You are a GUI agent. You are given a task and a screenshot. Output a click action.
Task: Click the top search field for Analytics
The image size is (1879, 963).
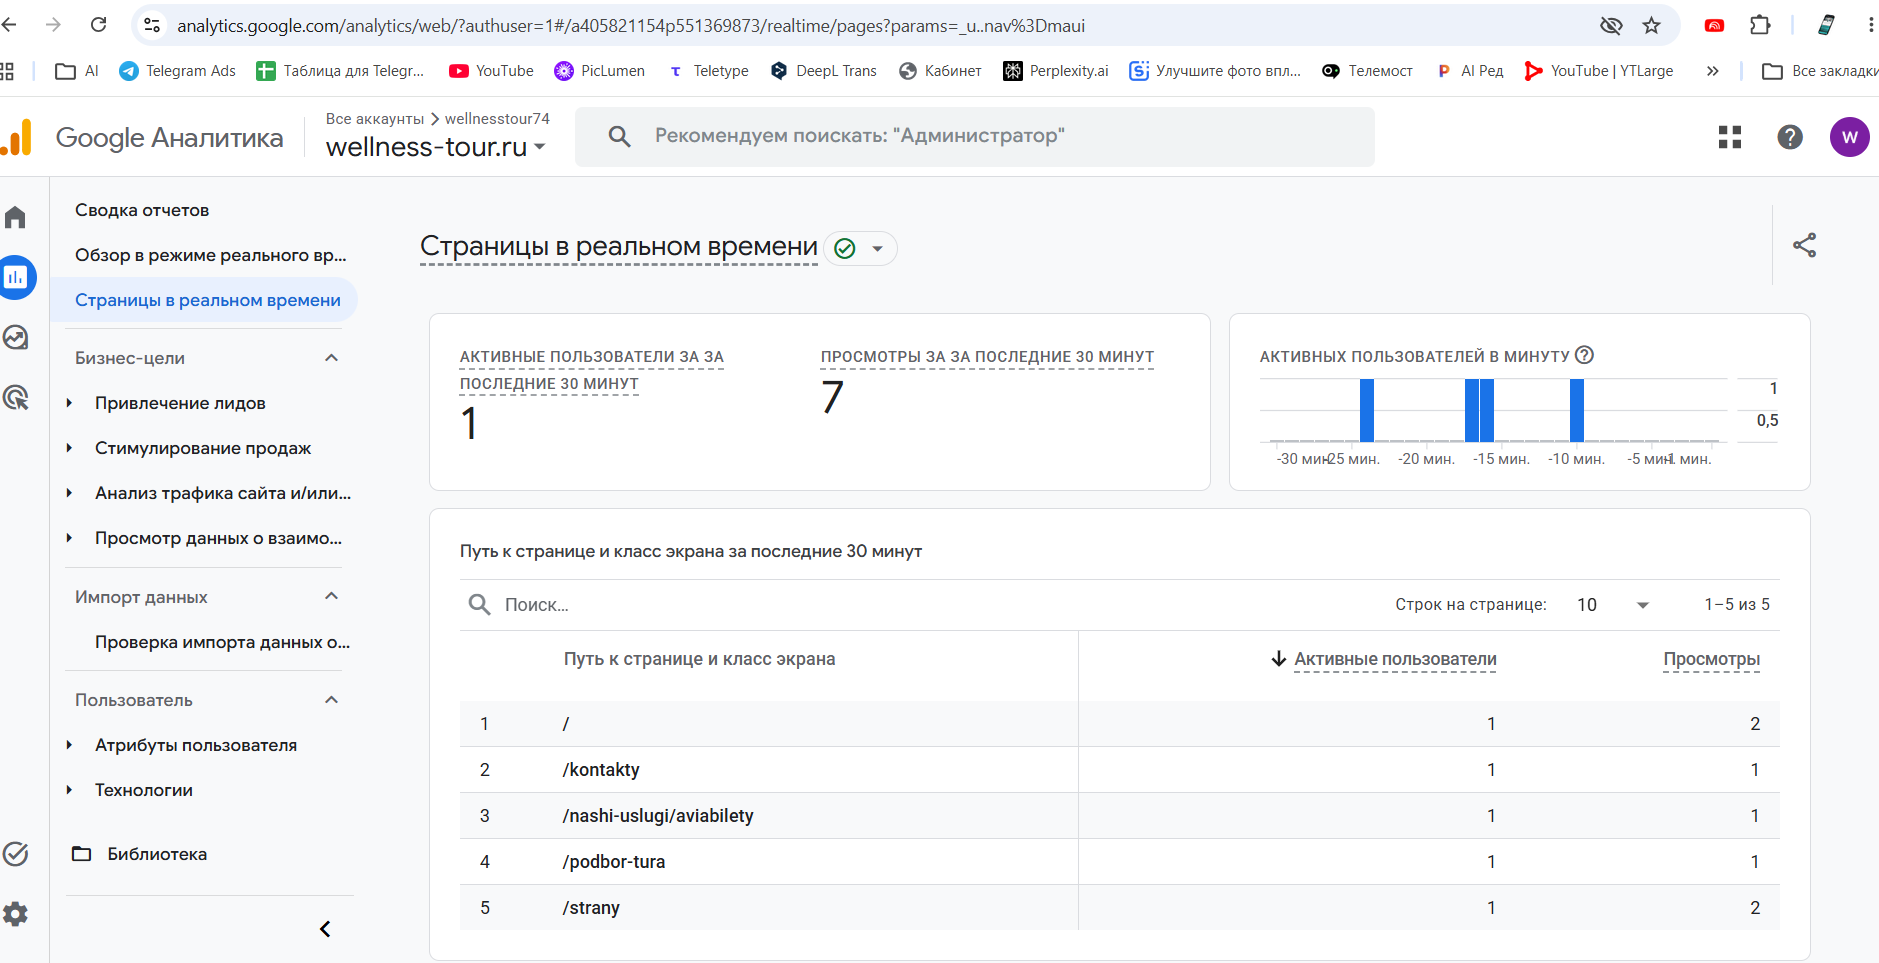pos(975,136)
